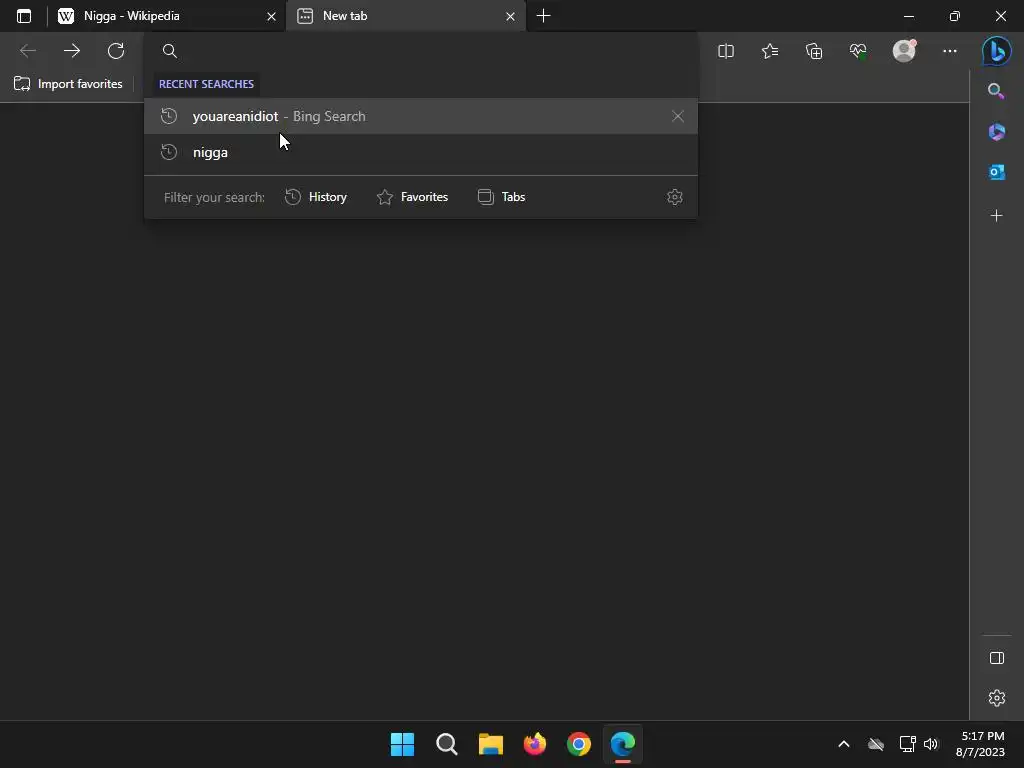1024x768 pixels.
Task: Open volume control in tray
Action: [x=931, y=744]
